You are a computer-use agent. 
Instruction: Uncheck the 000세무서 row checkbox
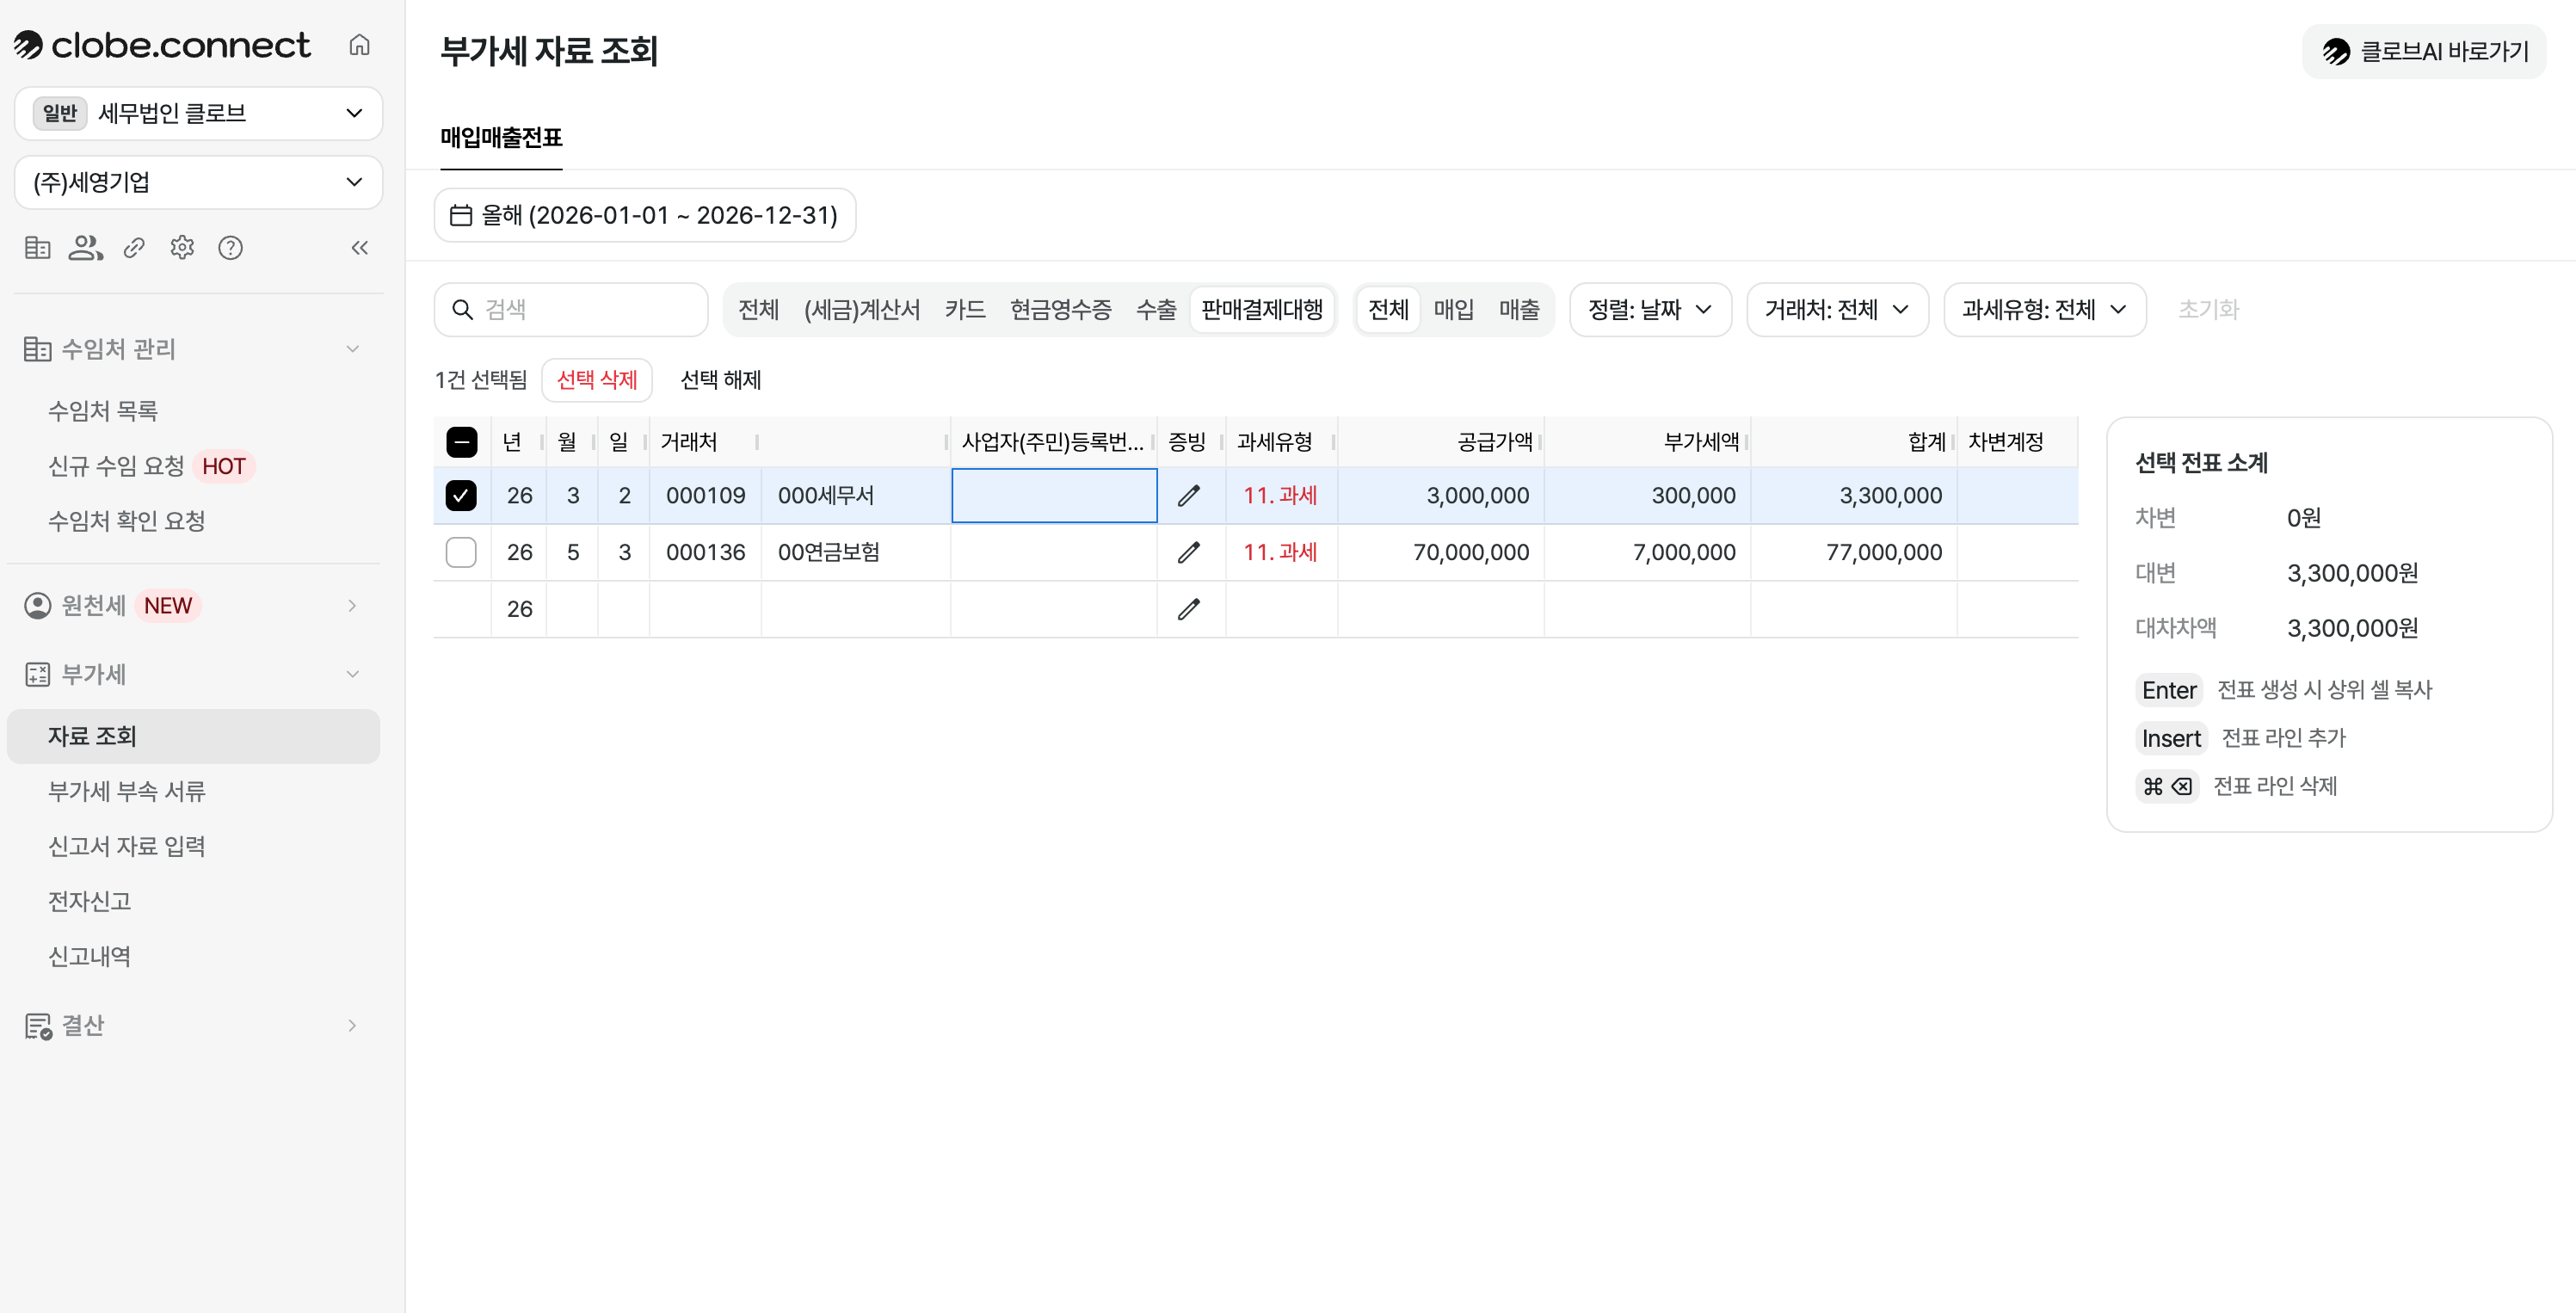(461, 495)
